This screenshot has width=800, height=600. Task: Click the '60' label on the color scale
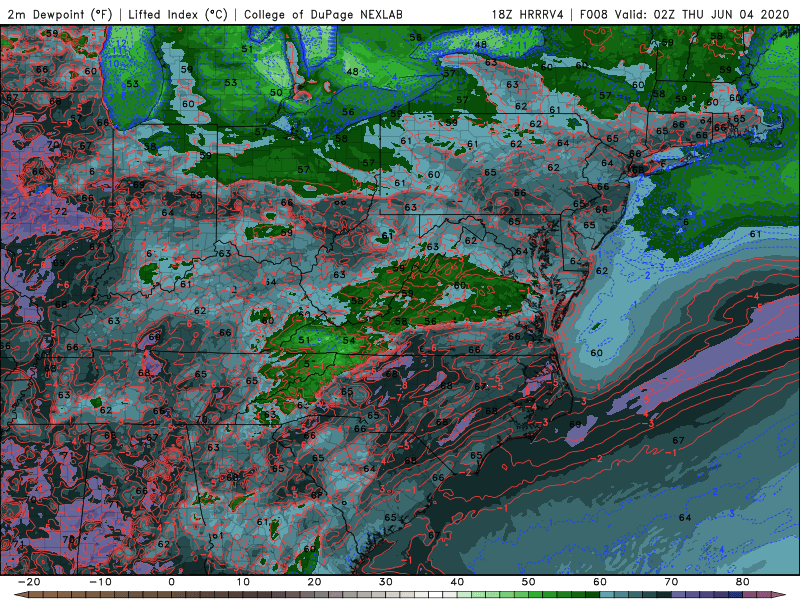tap(600, 582)
